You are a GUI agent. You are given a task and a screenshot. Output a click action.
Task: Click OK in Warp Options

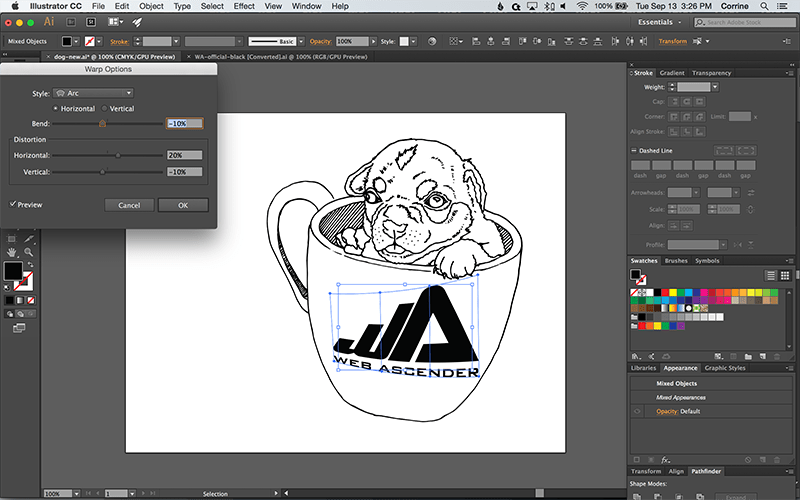tap(183, 205)
